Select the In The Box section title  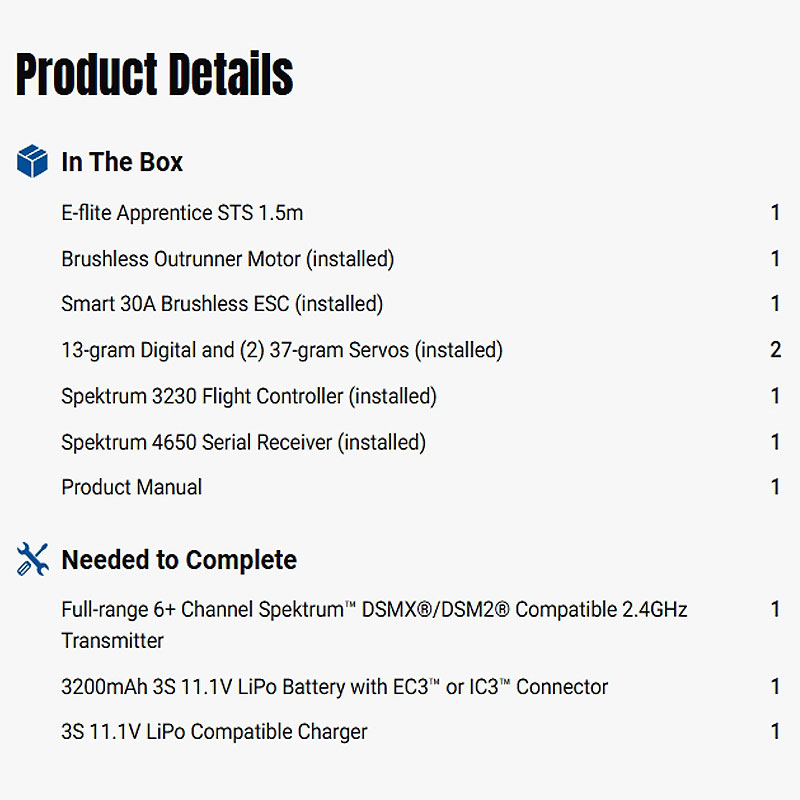tap(122, 162)
